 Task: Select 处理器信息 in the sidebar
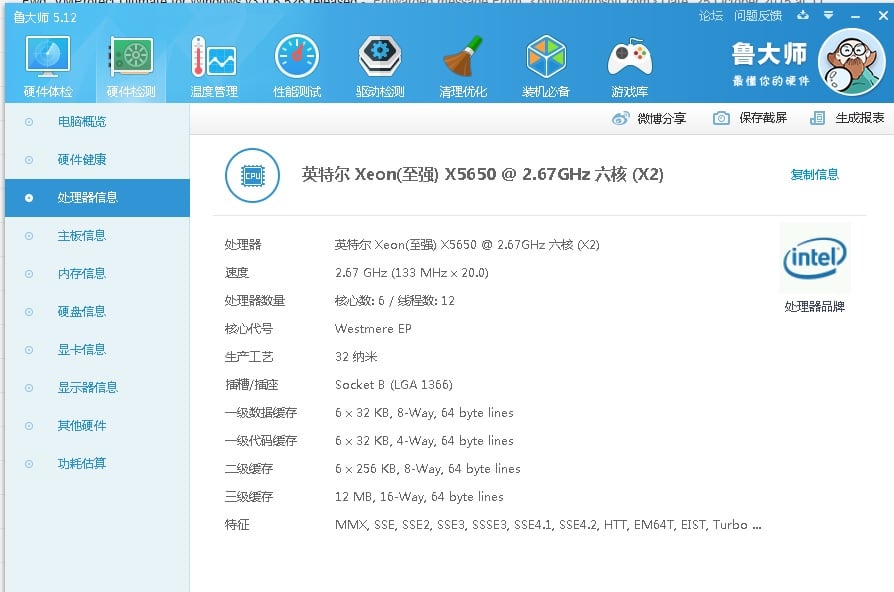point(97,198)
